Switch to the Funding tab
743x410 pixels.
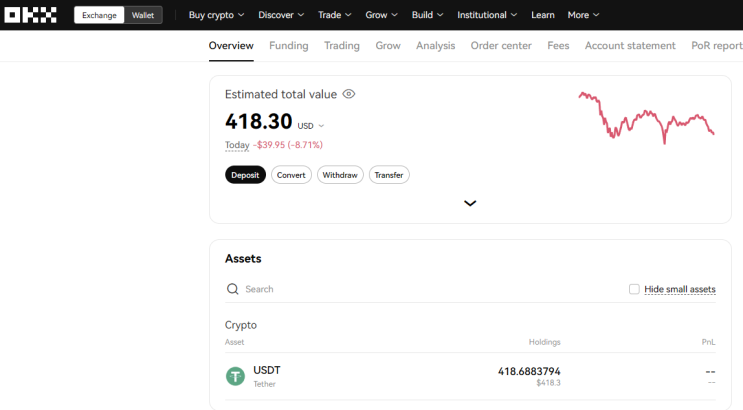pyautogui.click(x=289, y=46)
